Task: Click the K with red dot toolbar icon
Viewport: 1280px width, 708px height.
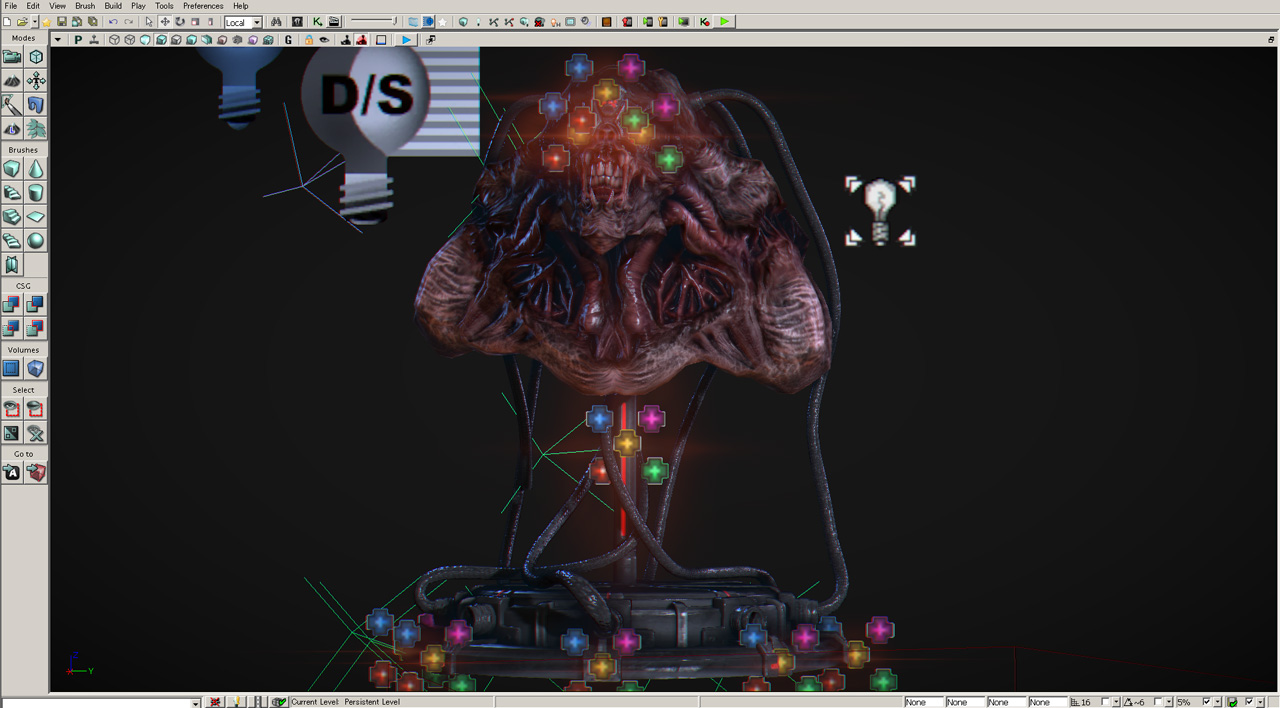Action: pyautogui.click(x=705, y=22)
